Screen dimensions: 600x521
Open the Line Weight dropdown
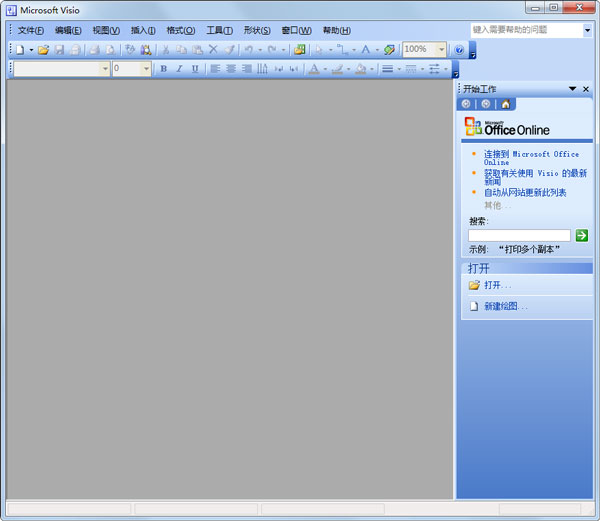pos(399,69)
